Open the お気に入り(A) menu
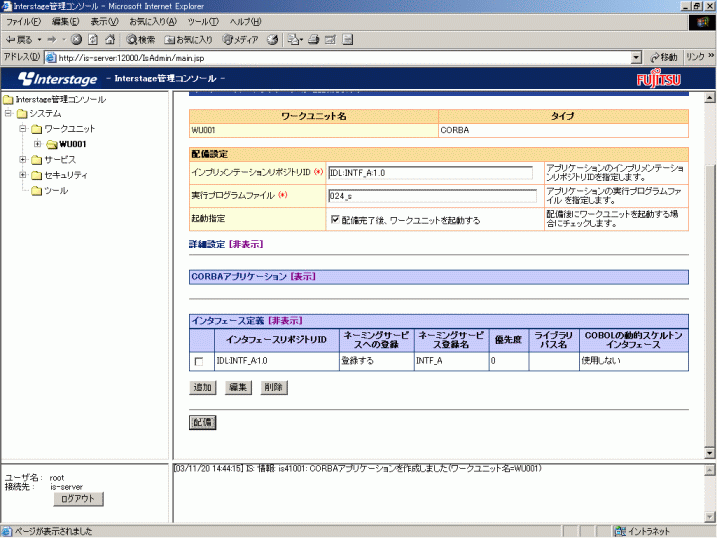Viewport: 717px width, 538px height. pos(153,21)
